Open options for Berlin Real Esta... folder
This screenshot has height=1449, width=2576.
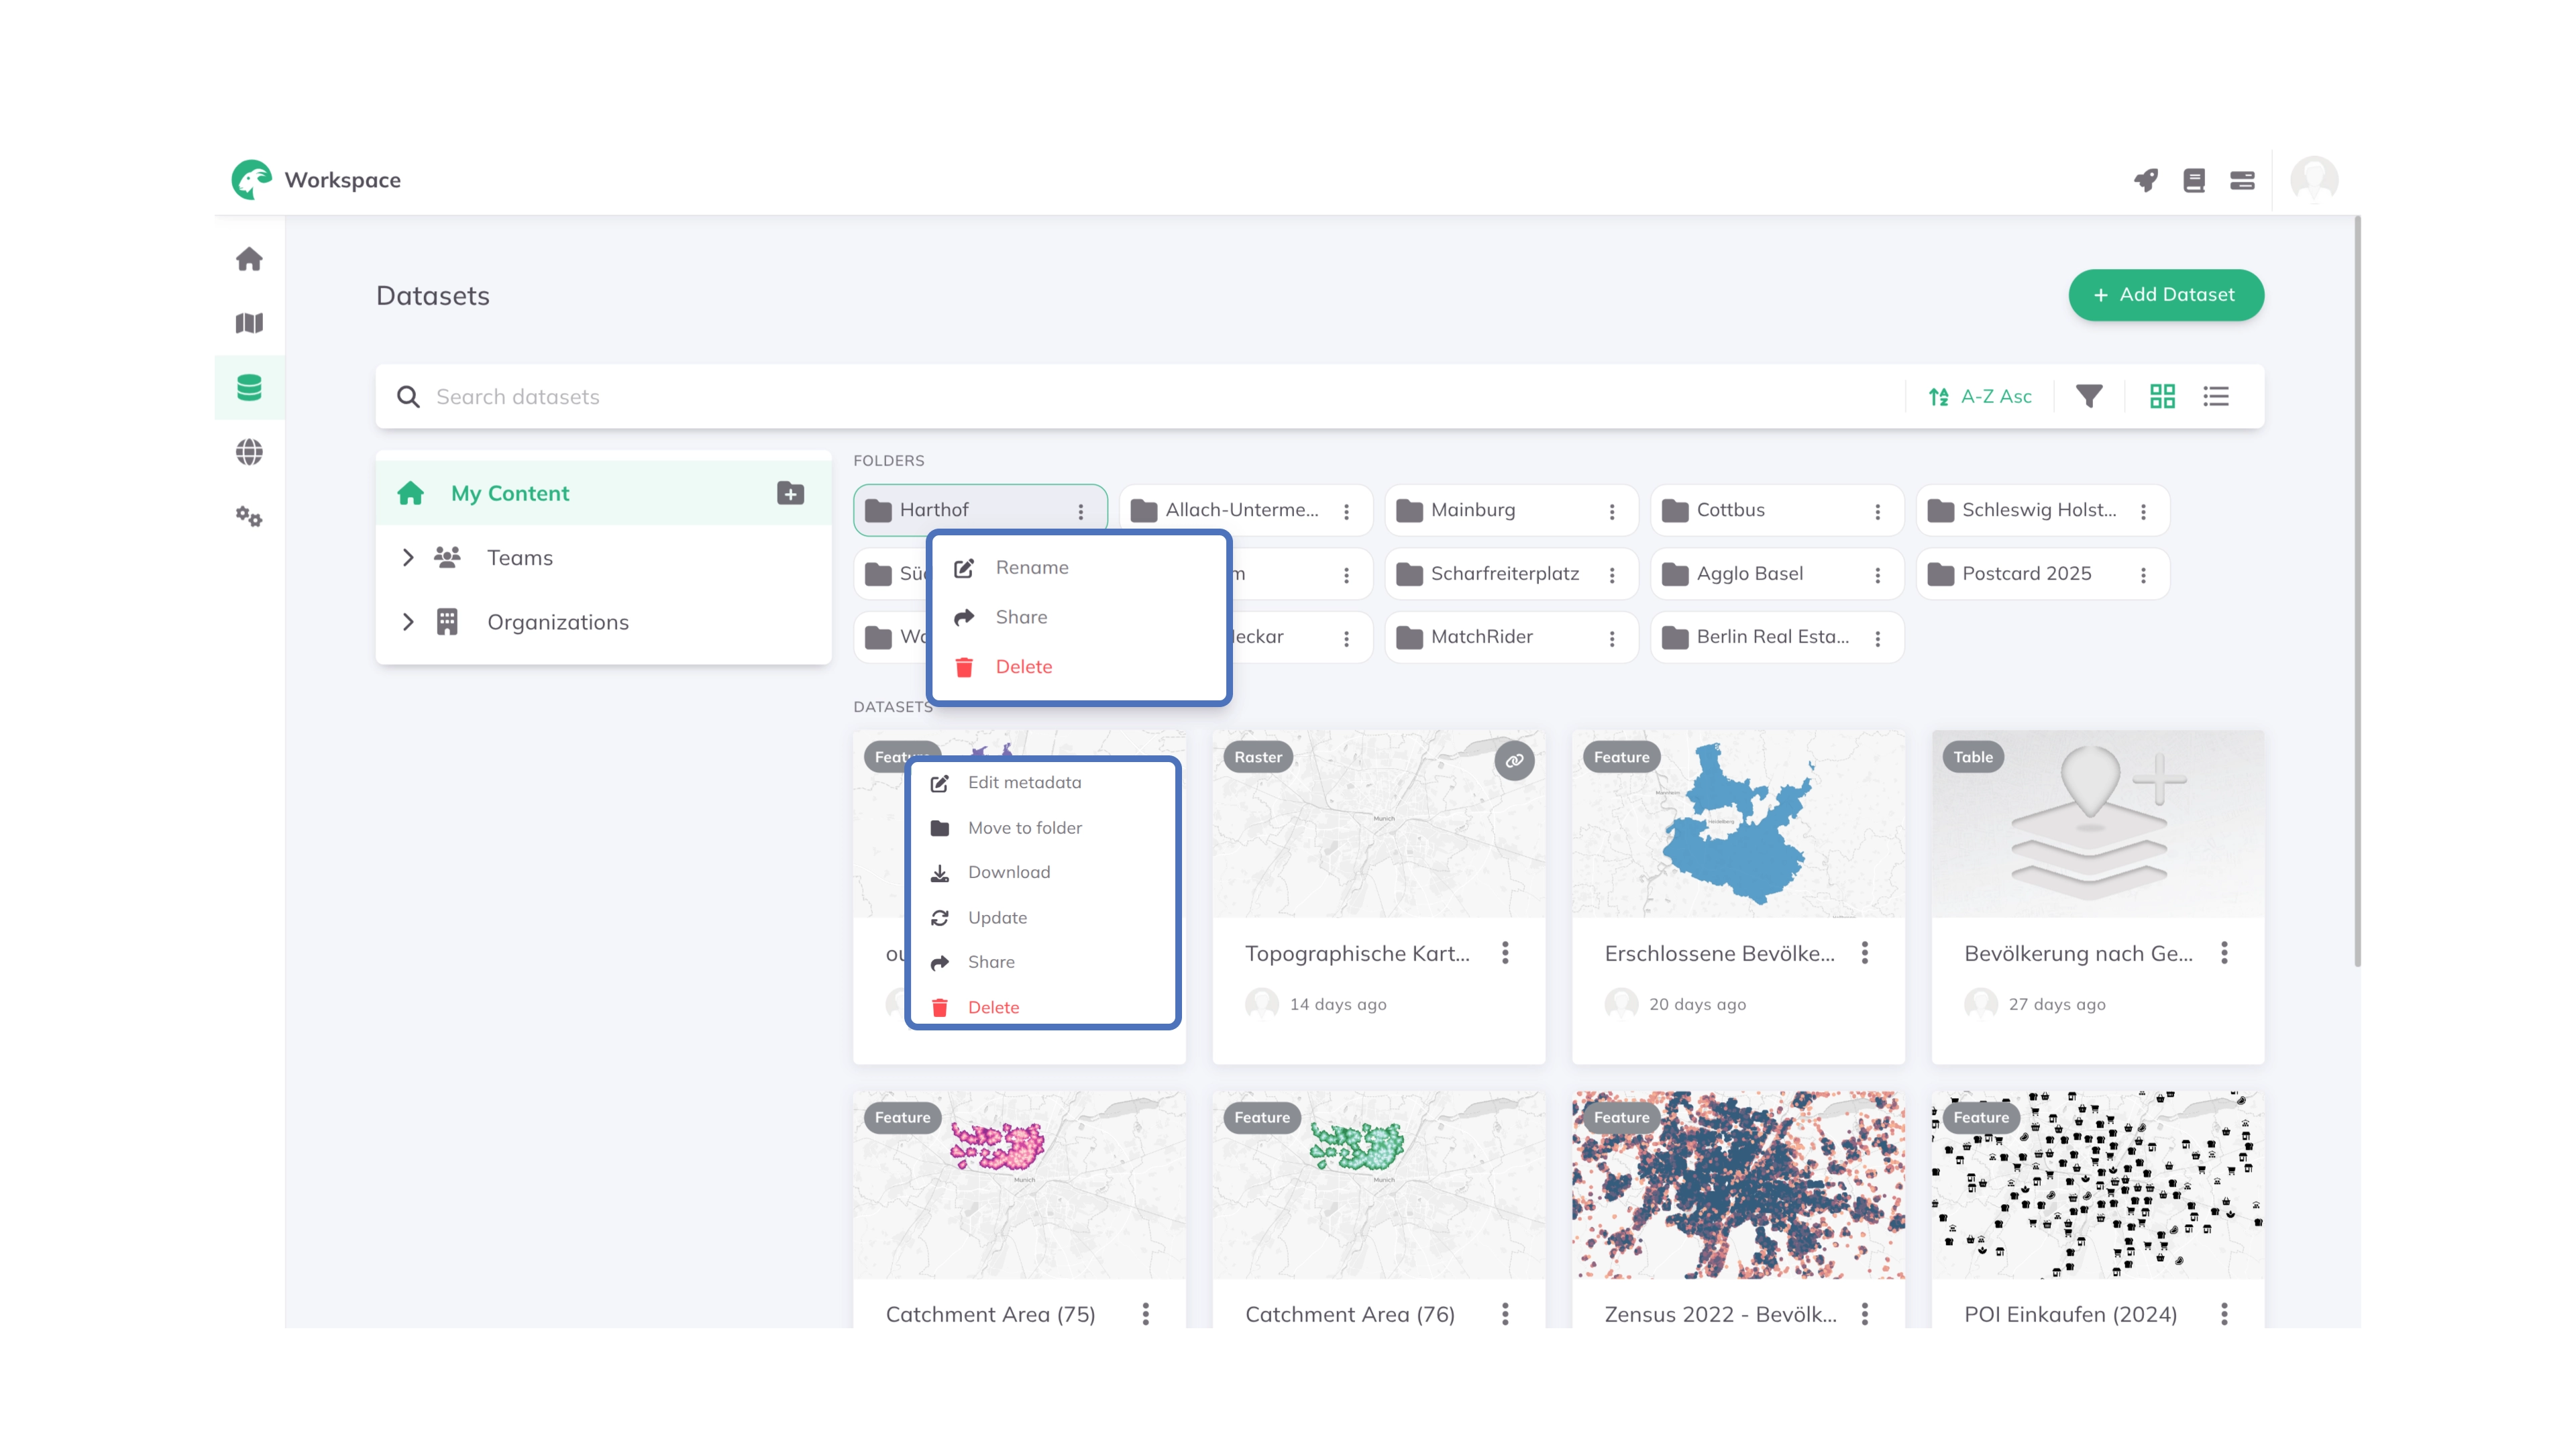pos(1877,638)
